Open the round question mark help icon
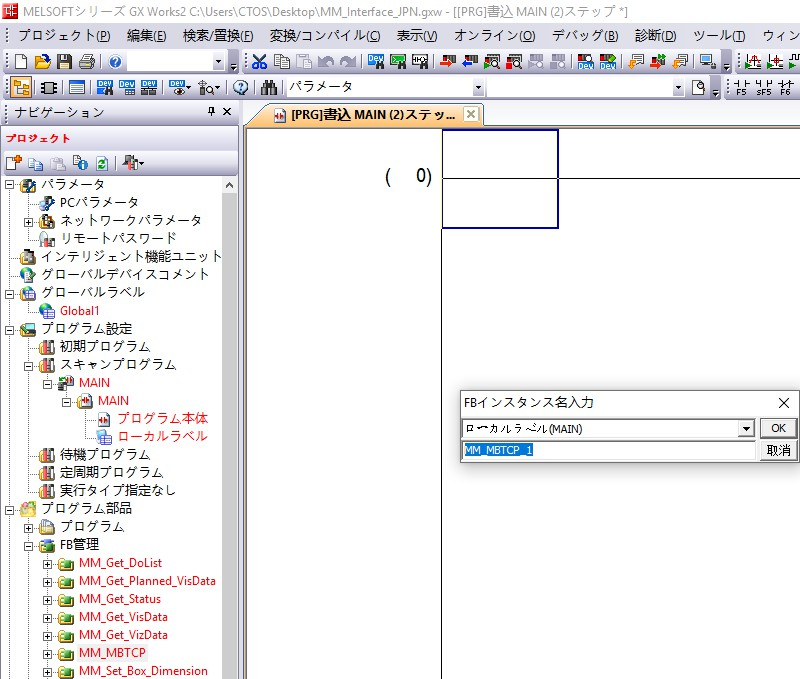Screen dimensions: 800x679 tap(240, 88)
